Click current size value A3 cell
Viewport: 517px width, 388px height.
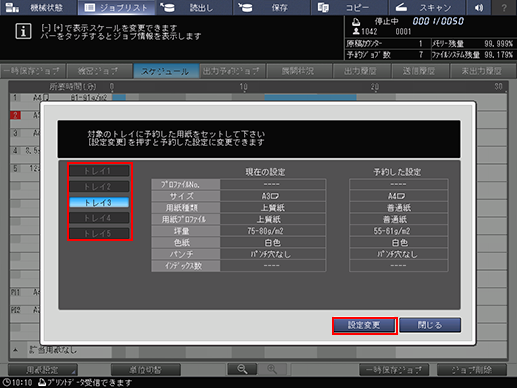coord(273,196)
